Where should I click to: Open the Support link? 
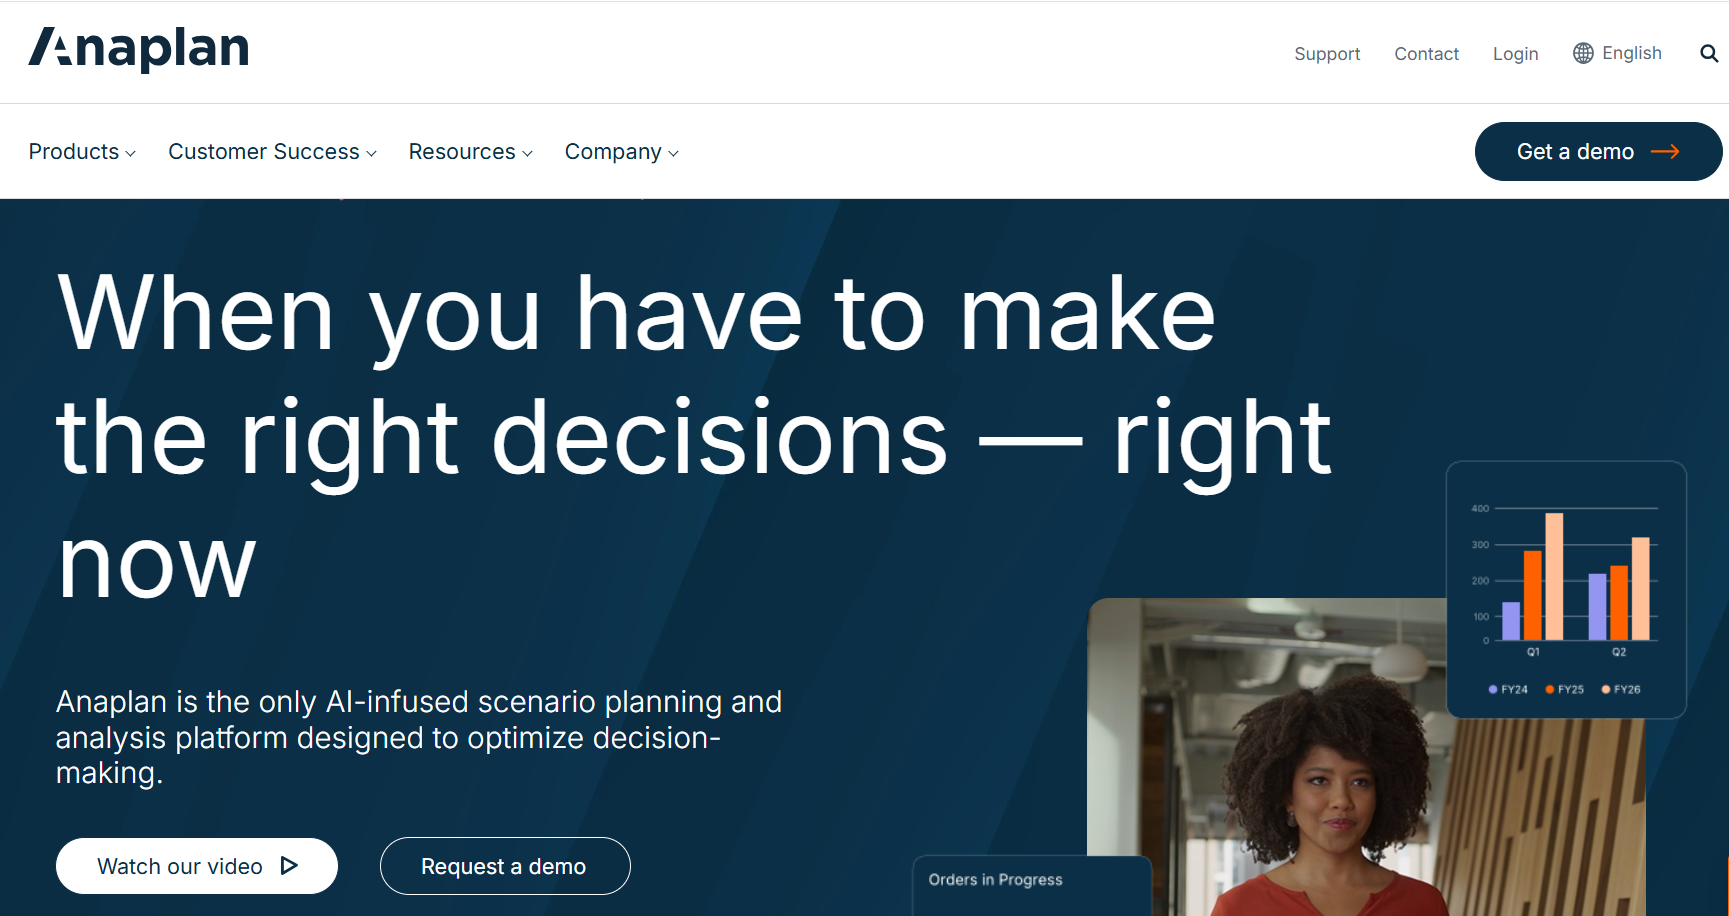pyautogui.click(x=1327, y=54)
